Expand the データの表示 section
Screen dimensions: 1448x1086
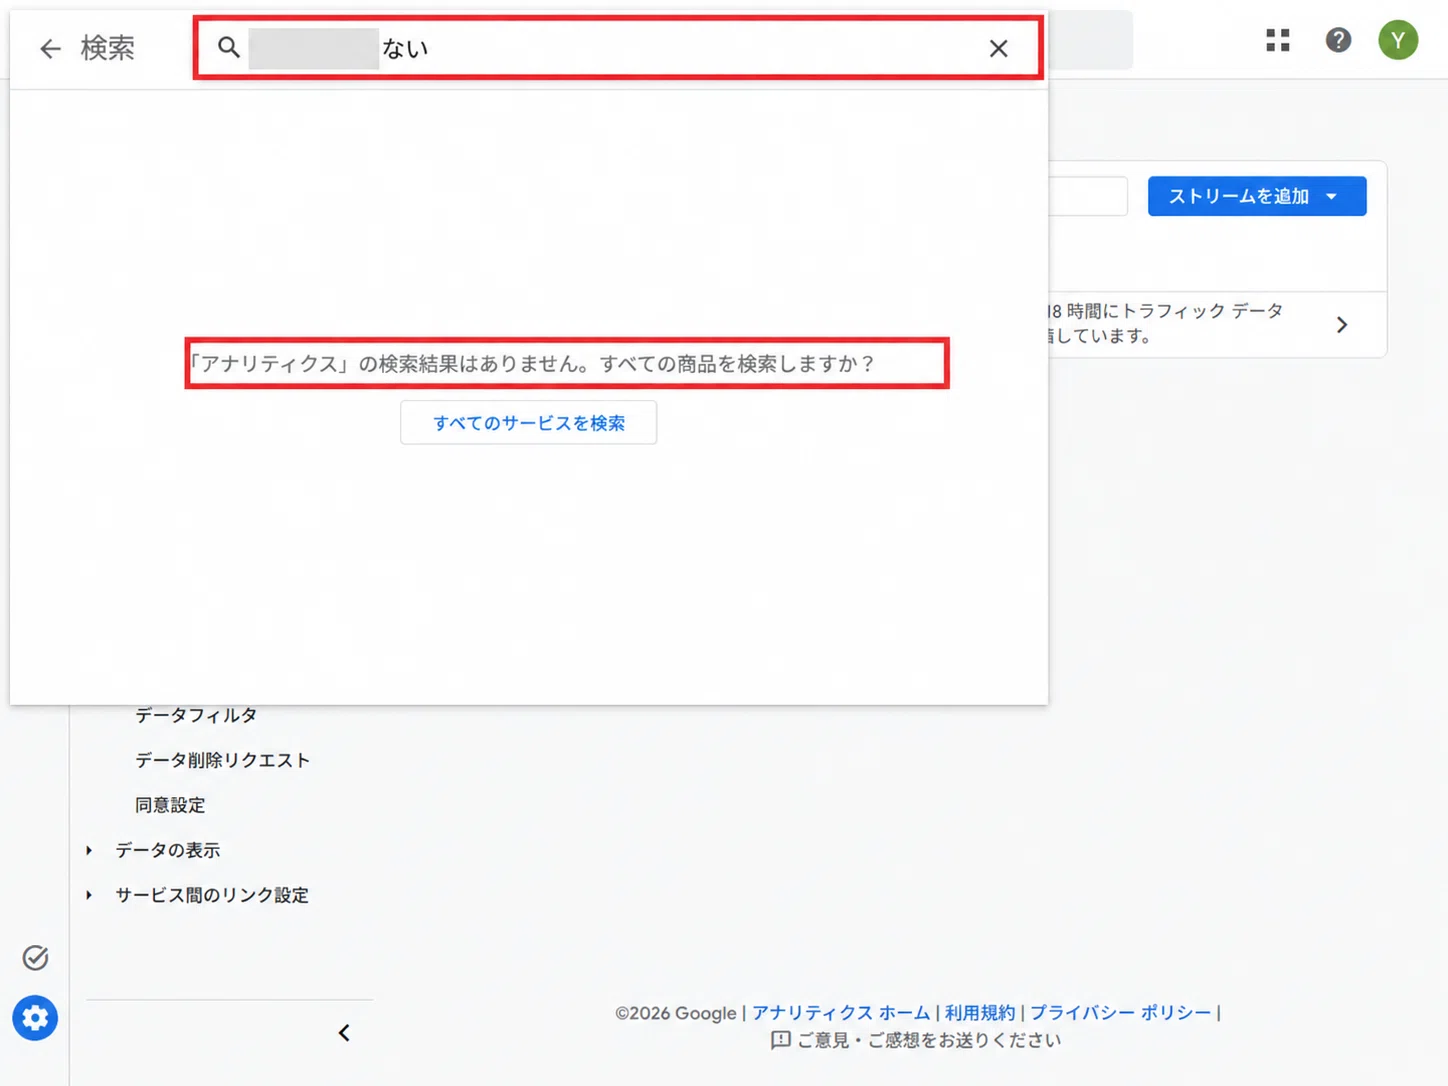coord(167,850)
